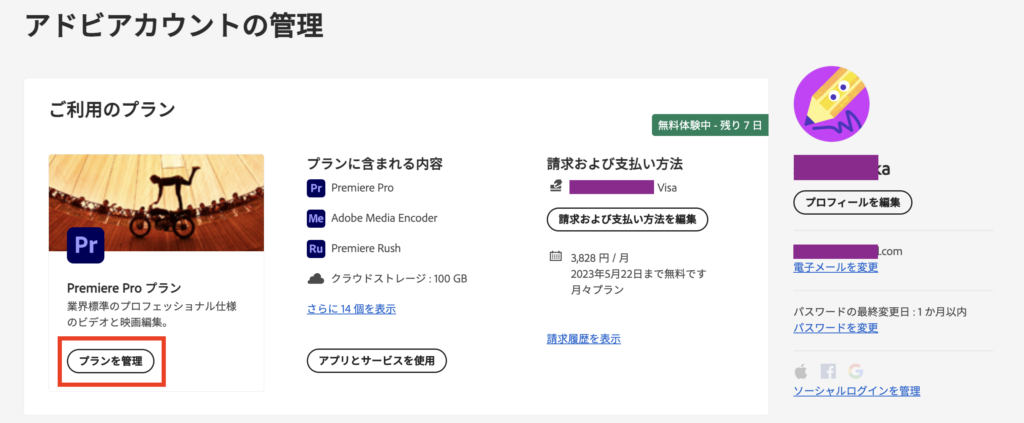The width and height of the screenshot is (1024, 423).
Task: Click 電子メールを変更 link
Action: 836,268
